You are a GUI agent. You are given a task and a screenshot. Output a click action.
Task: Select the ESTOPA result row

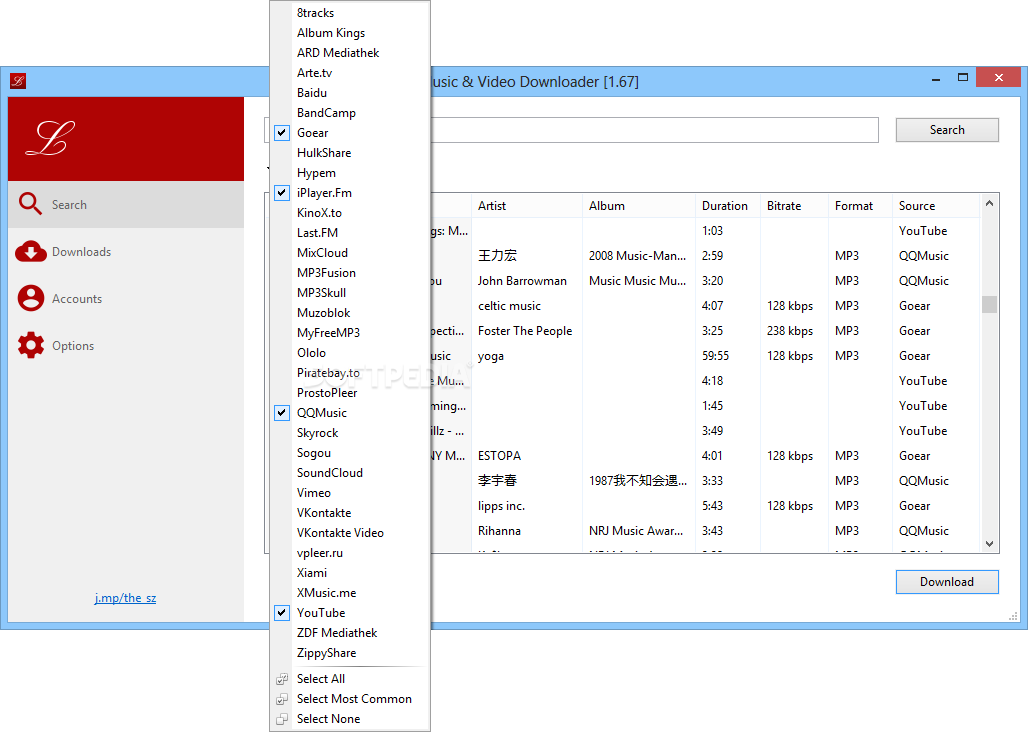(x=705, y=456)
